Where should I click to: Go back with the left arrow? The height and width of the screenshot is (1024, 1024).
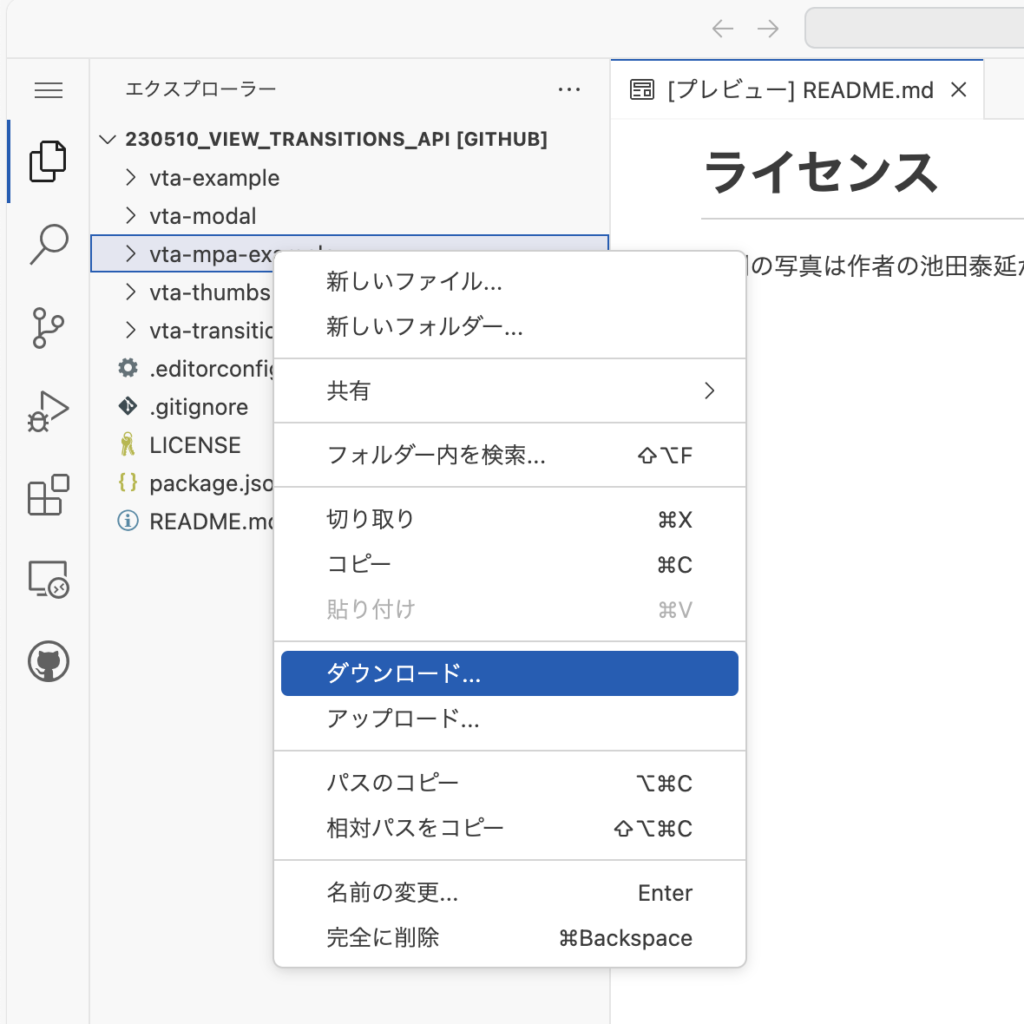click(x=722, y=29)
